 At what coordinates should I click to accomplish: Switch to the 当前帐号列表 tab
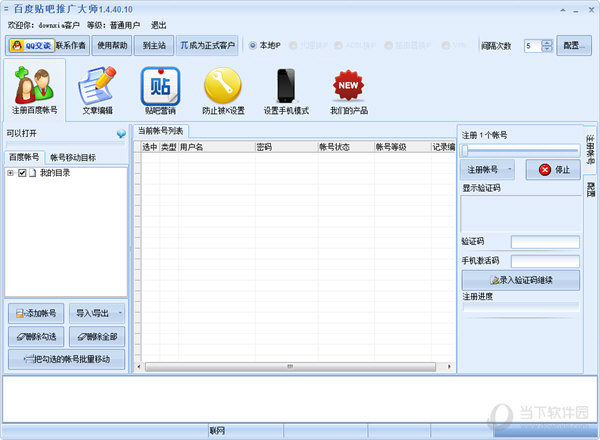[160, 131]
